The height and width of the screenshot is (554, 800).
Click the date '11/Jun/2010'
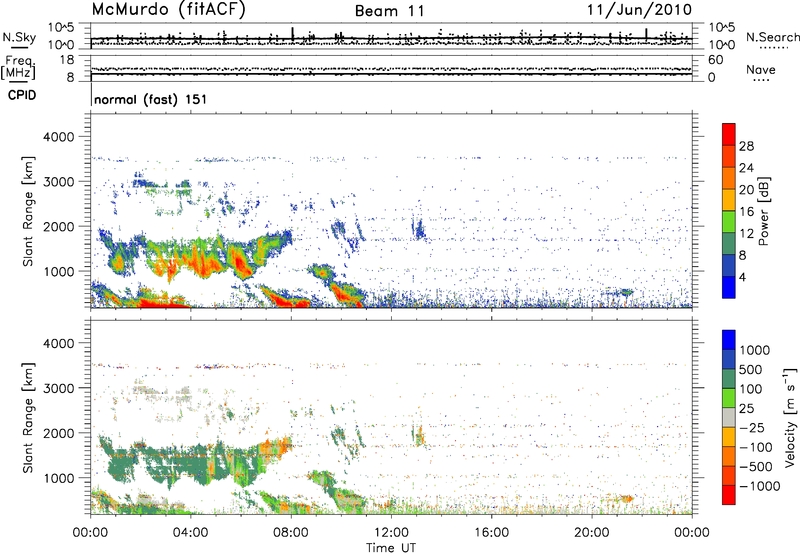639,10
